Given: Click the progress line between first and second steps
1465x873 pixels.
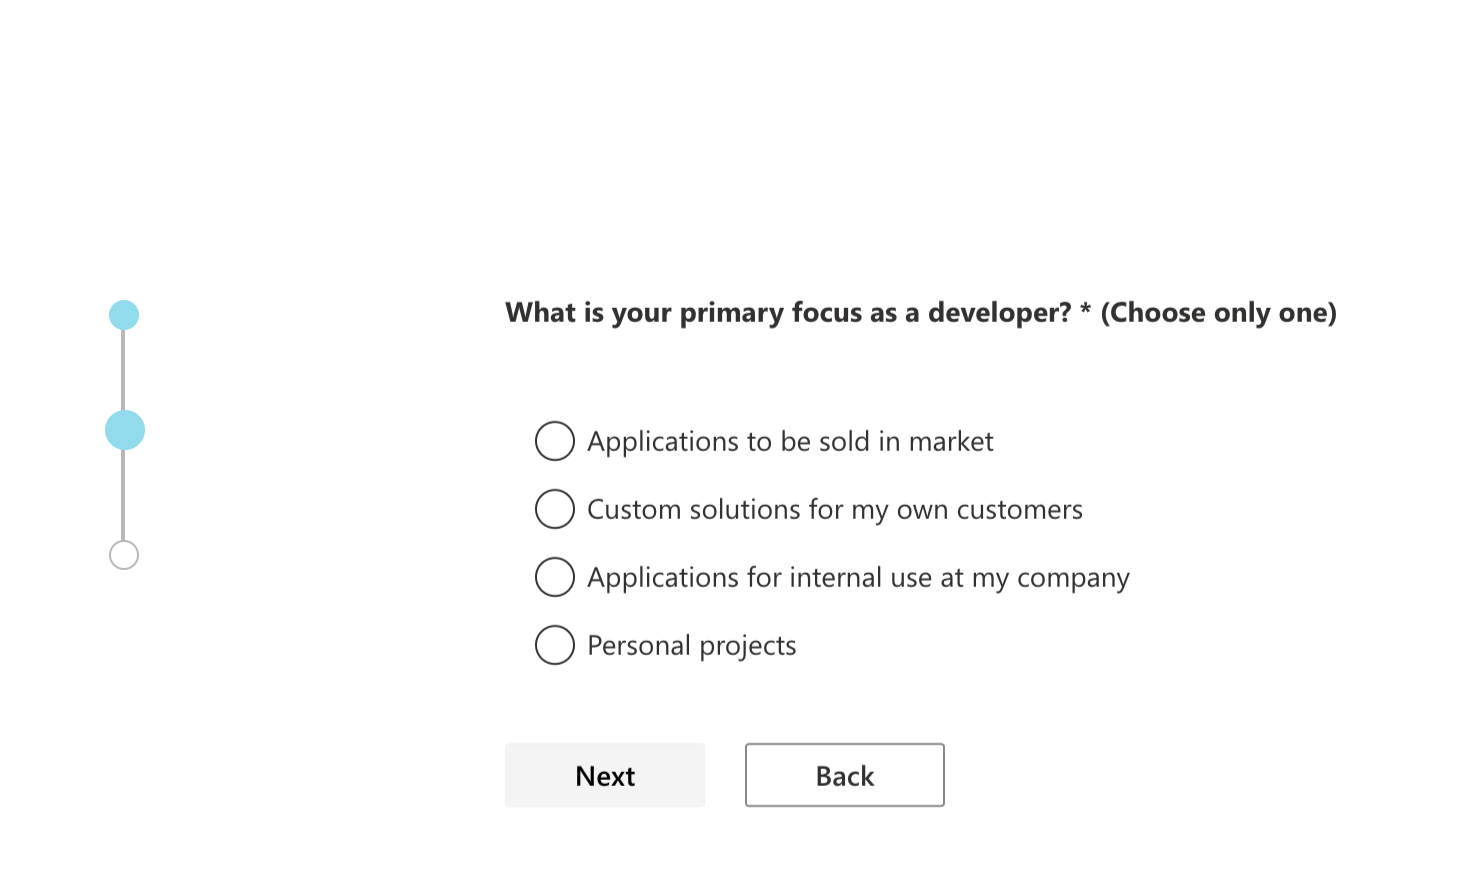Looking at the screenshot, I should click(x=123, y=370).
